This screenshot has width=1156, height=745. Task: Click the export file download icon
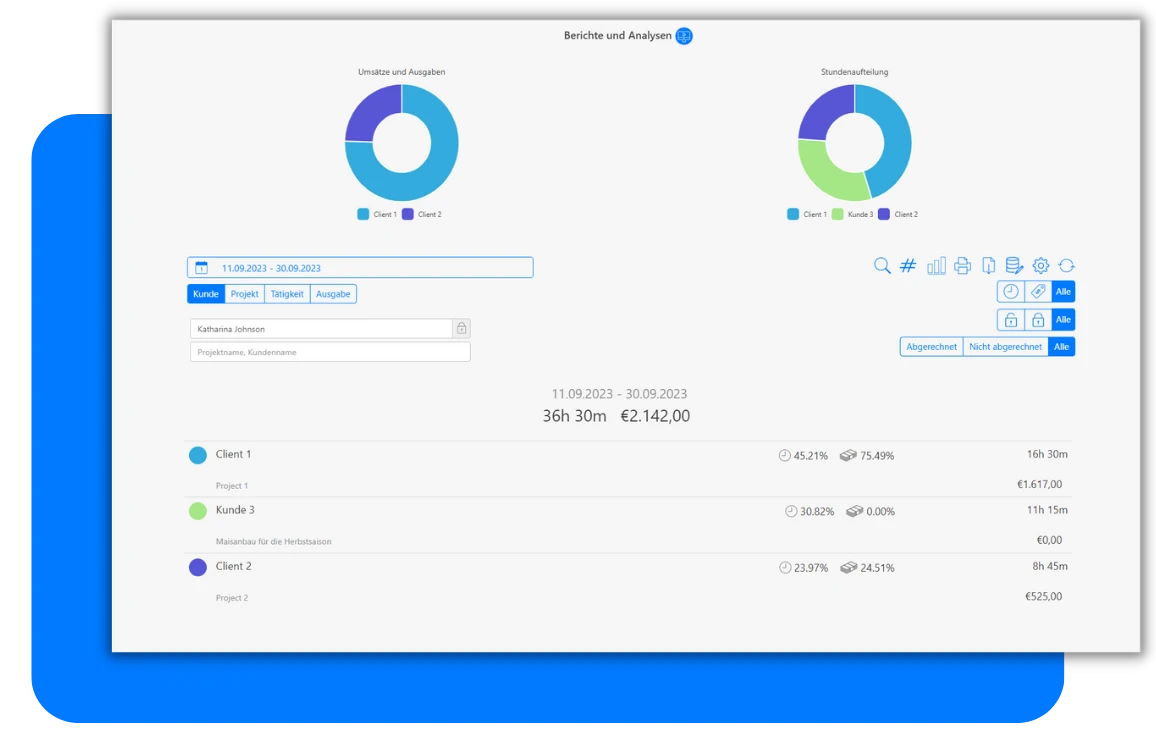coord(988,266)
